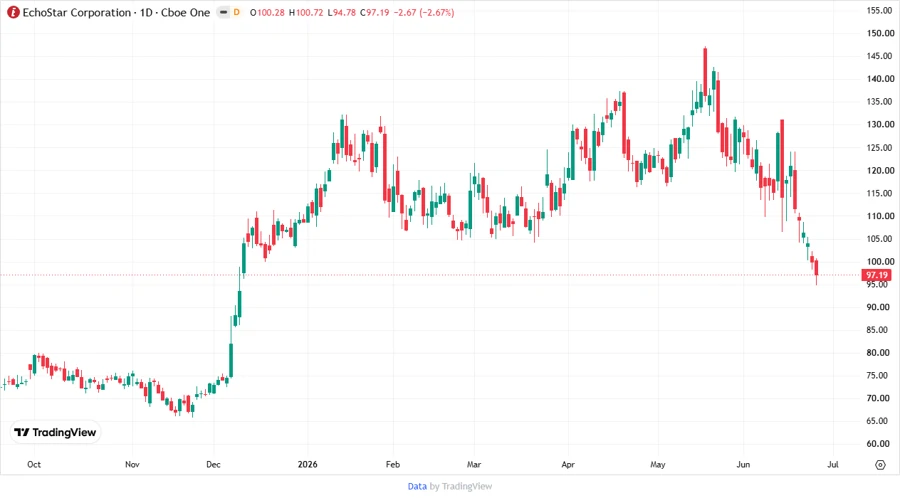Click the open value O100.28

[267, 13]
